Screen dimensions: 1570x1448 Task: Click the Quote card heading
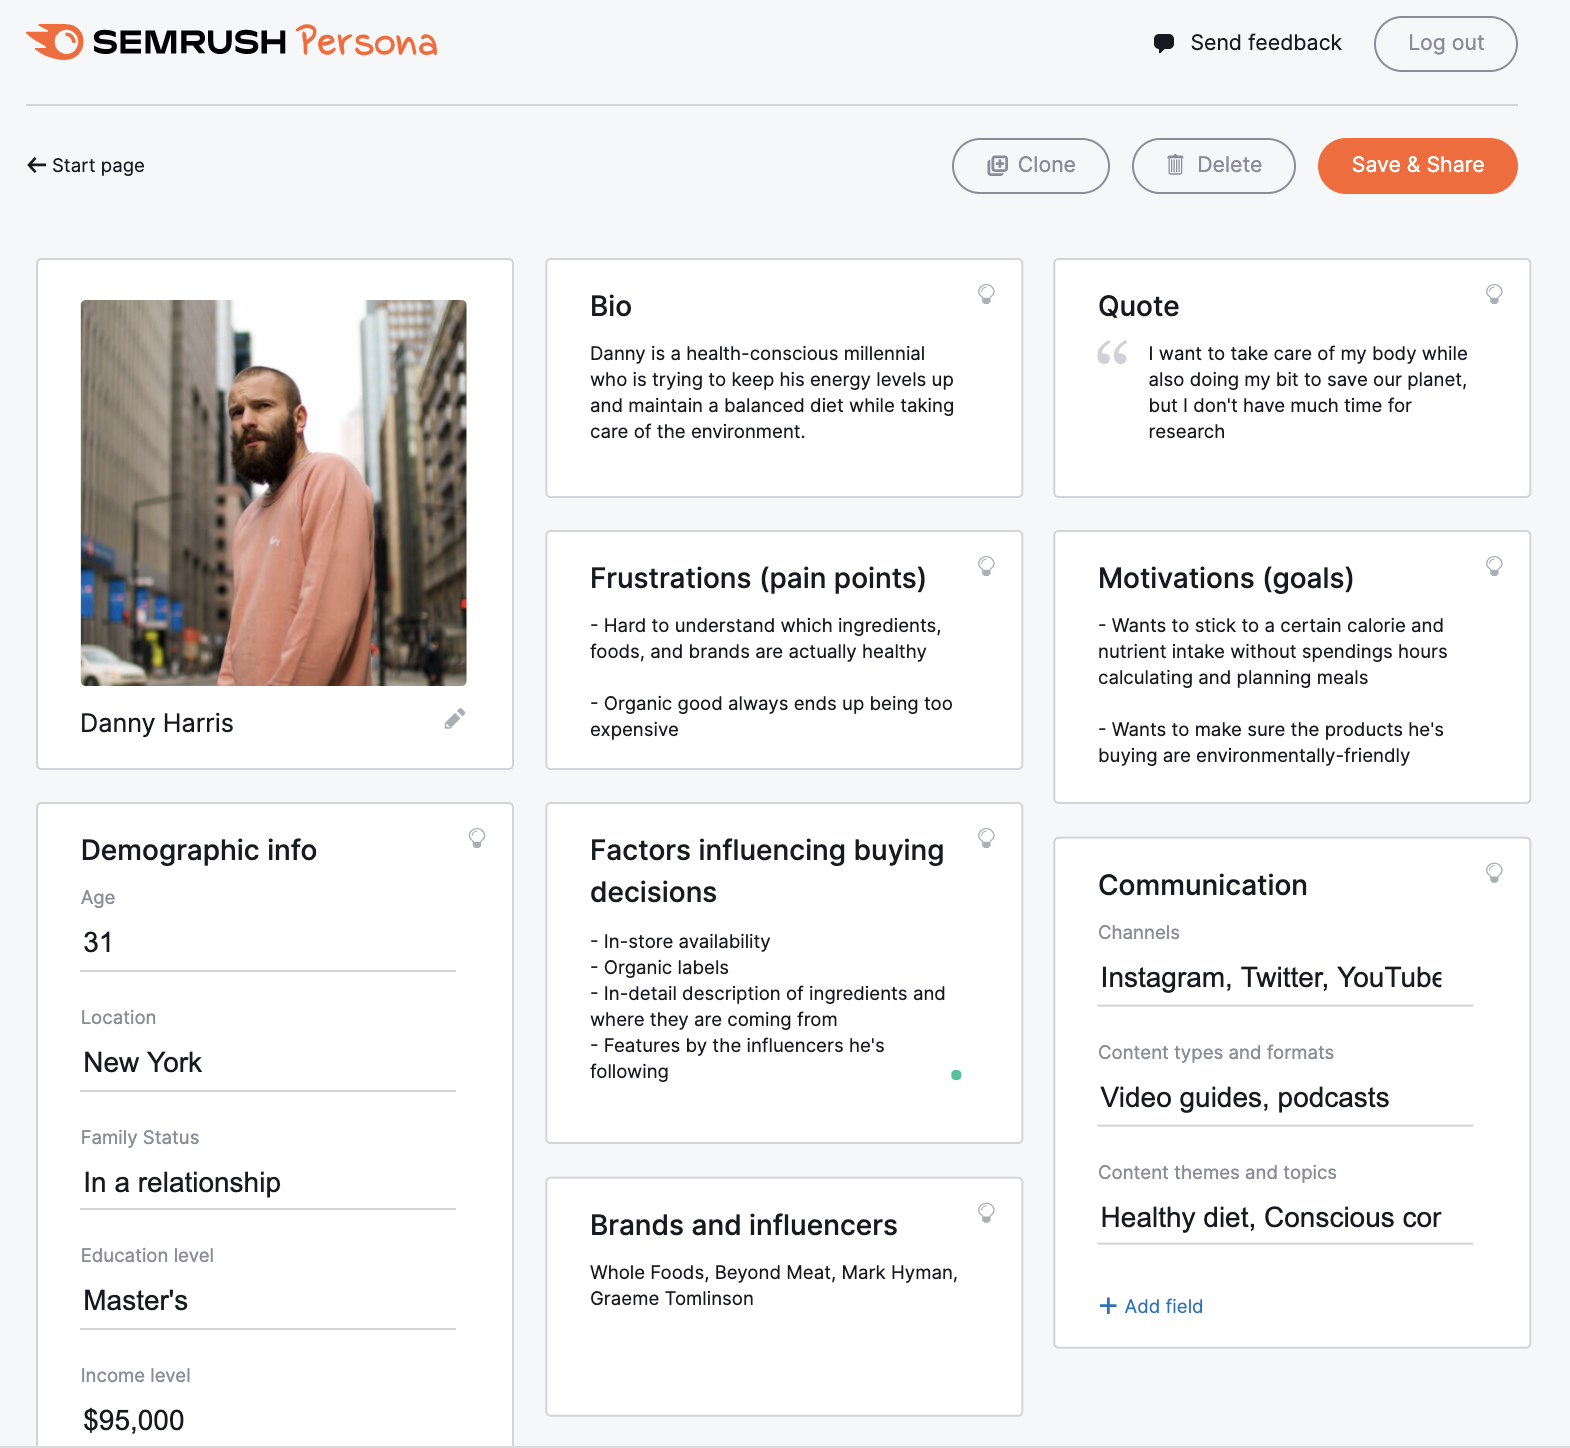click(1139, 306)
